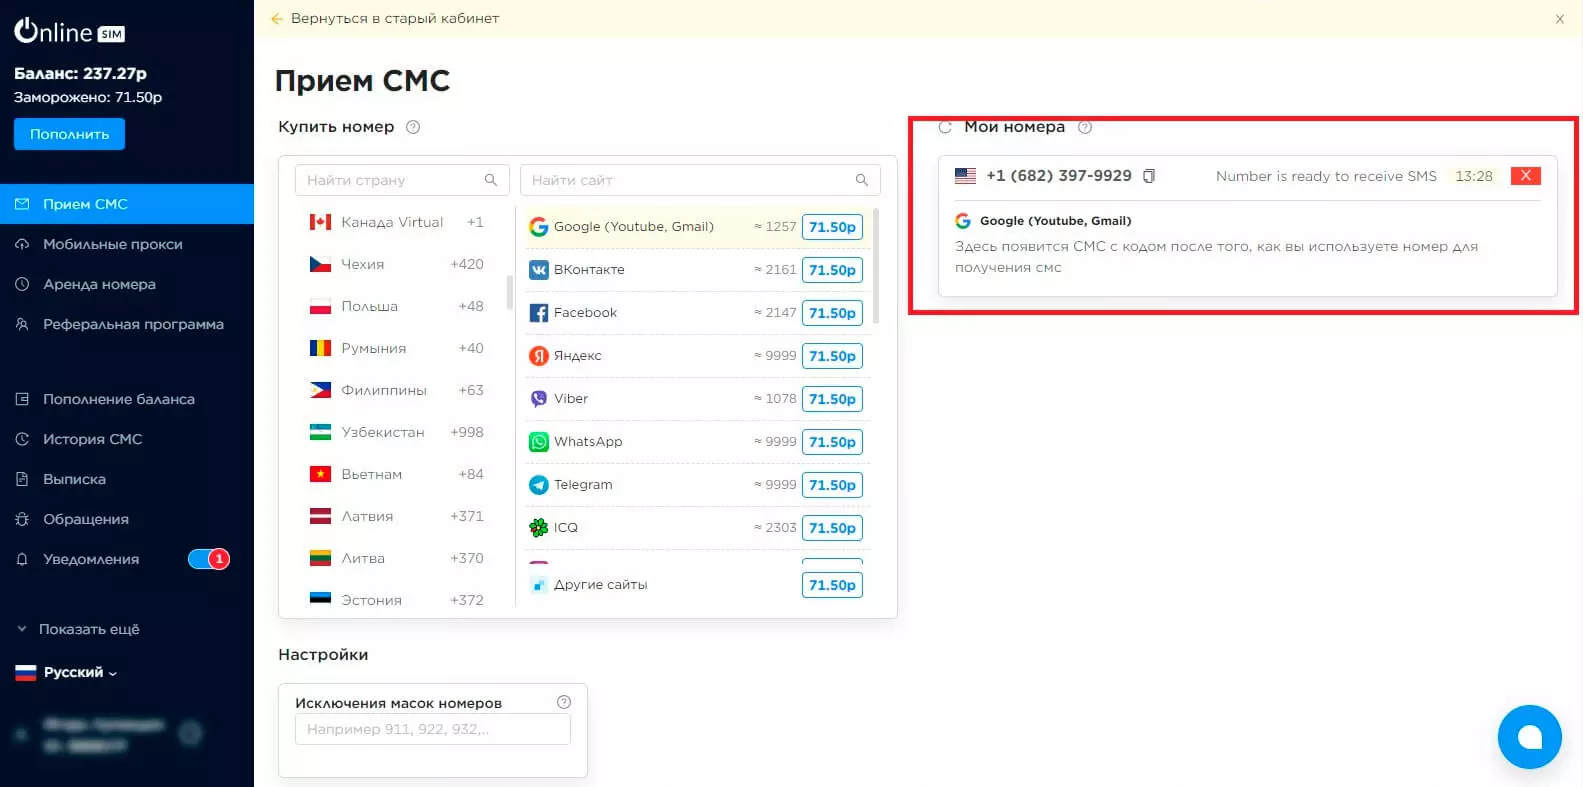Click the Другие сайты icon

click(x=538, y=585)
